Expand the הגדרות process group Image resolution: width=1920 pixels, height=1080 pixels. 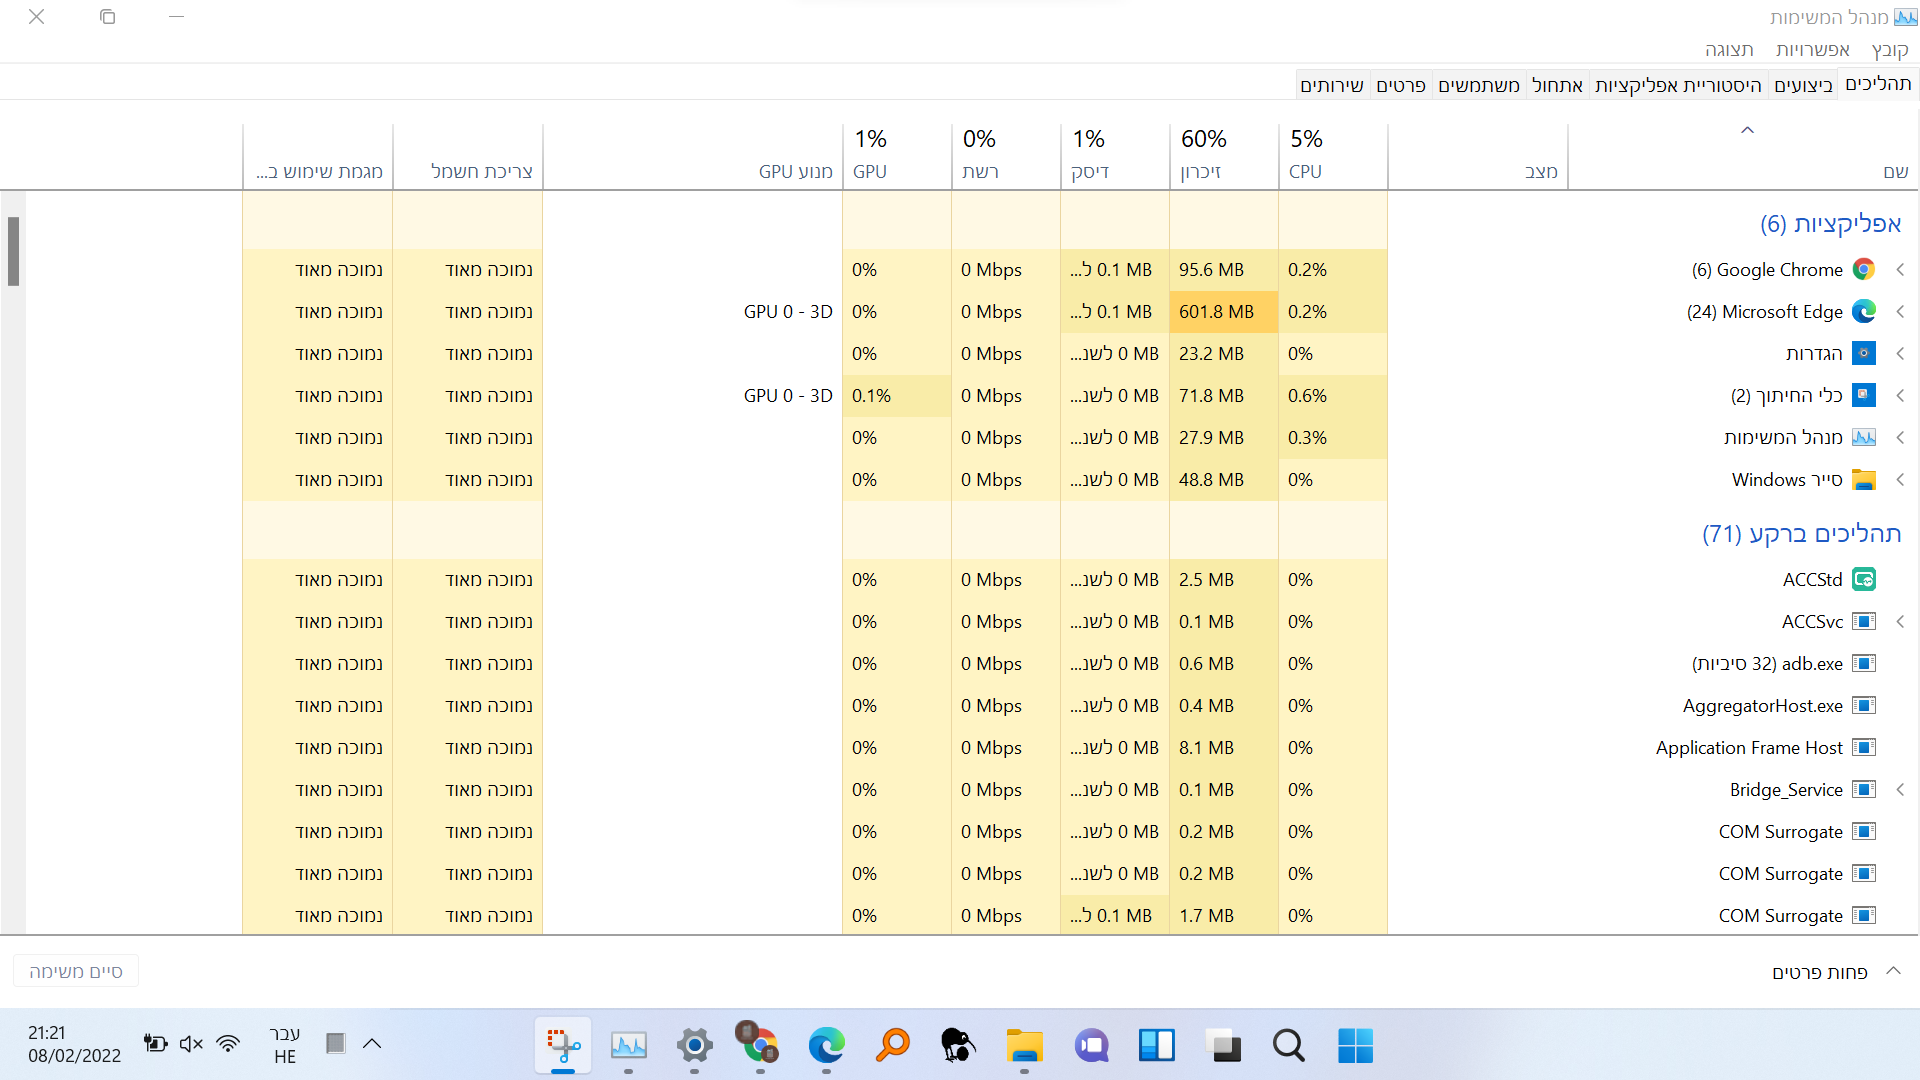click(x=1900, y=354)
